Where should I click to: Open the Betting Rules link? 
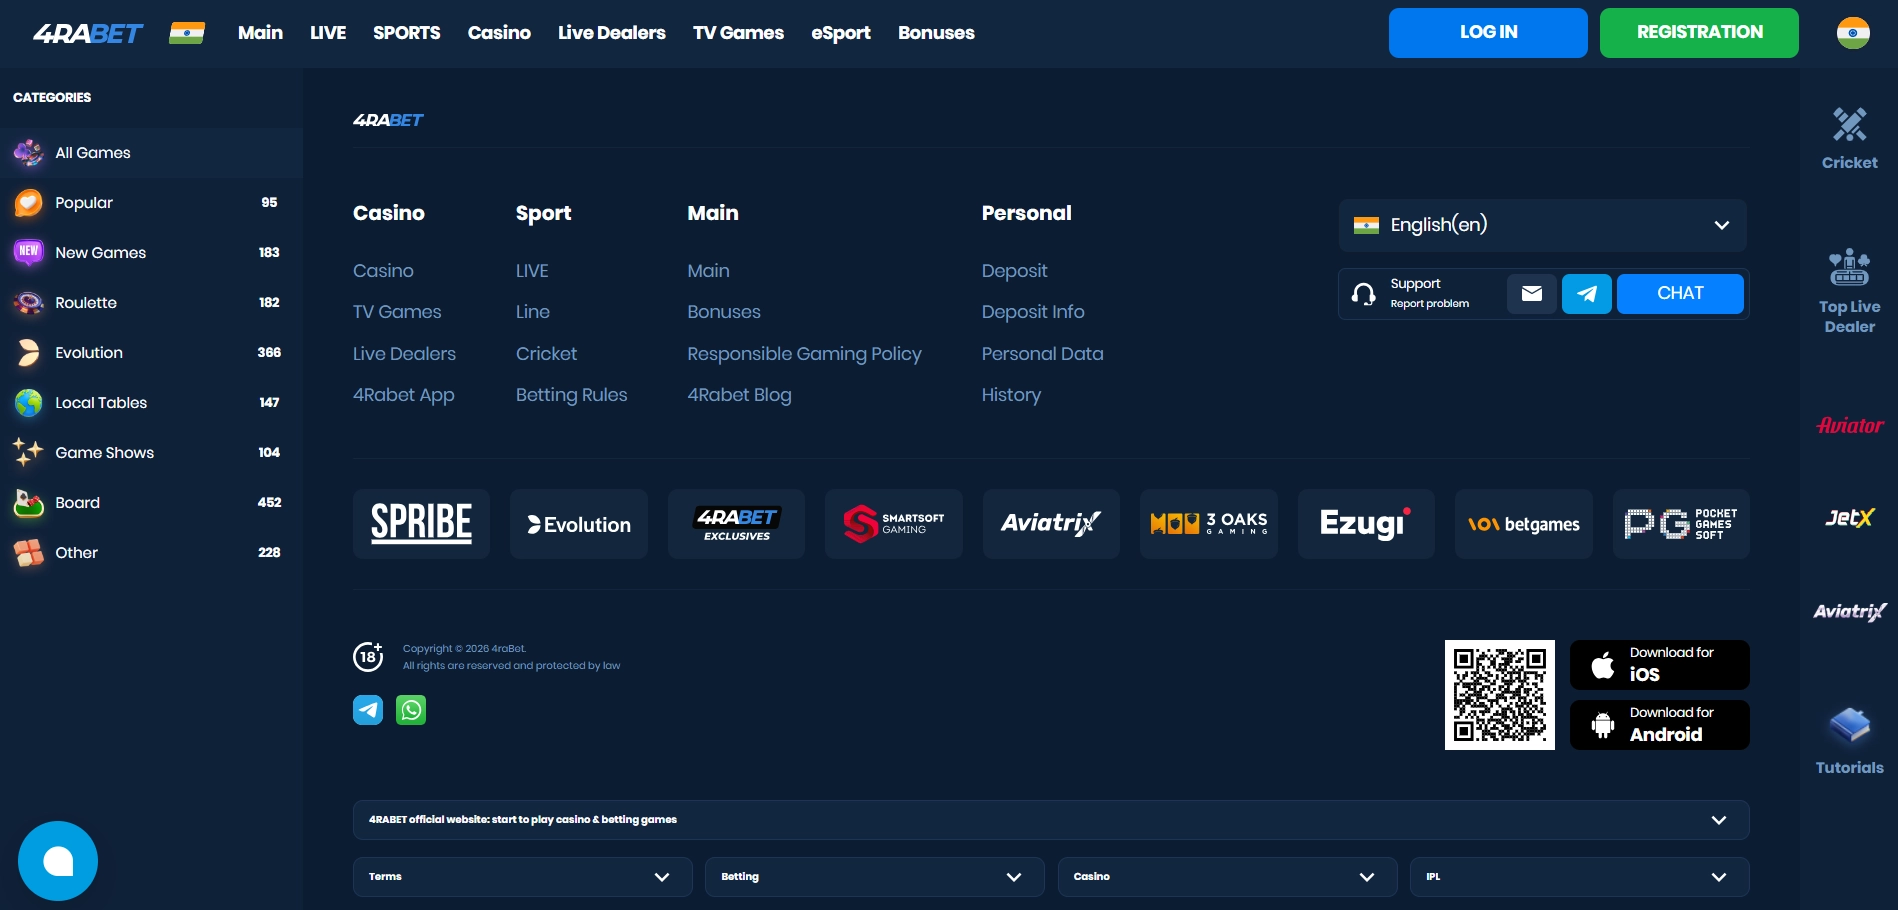(571, 395)
